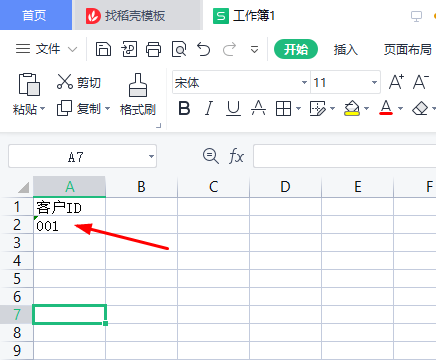Viewport: 436px width, 360px height.
Task: Click the eraser clear format icon
Action: pos(420,109)
